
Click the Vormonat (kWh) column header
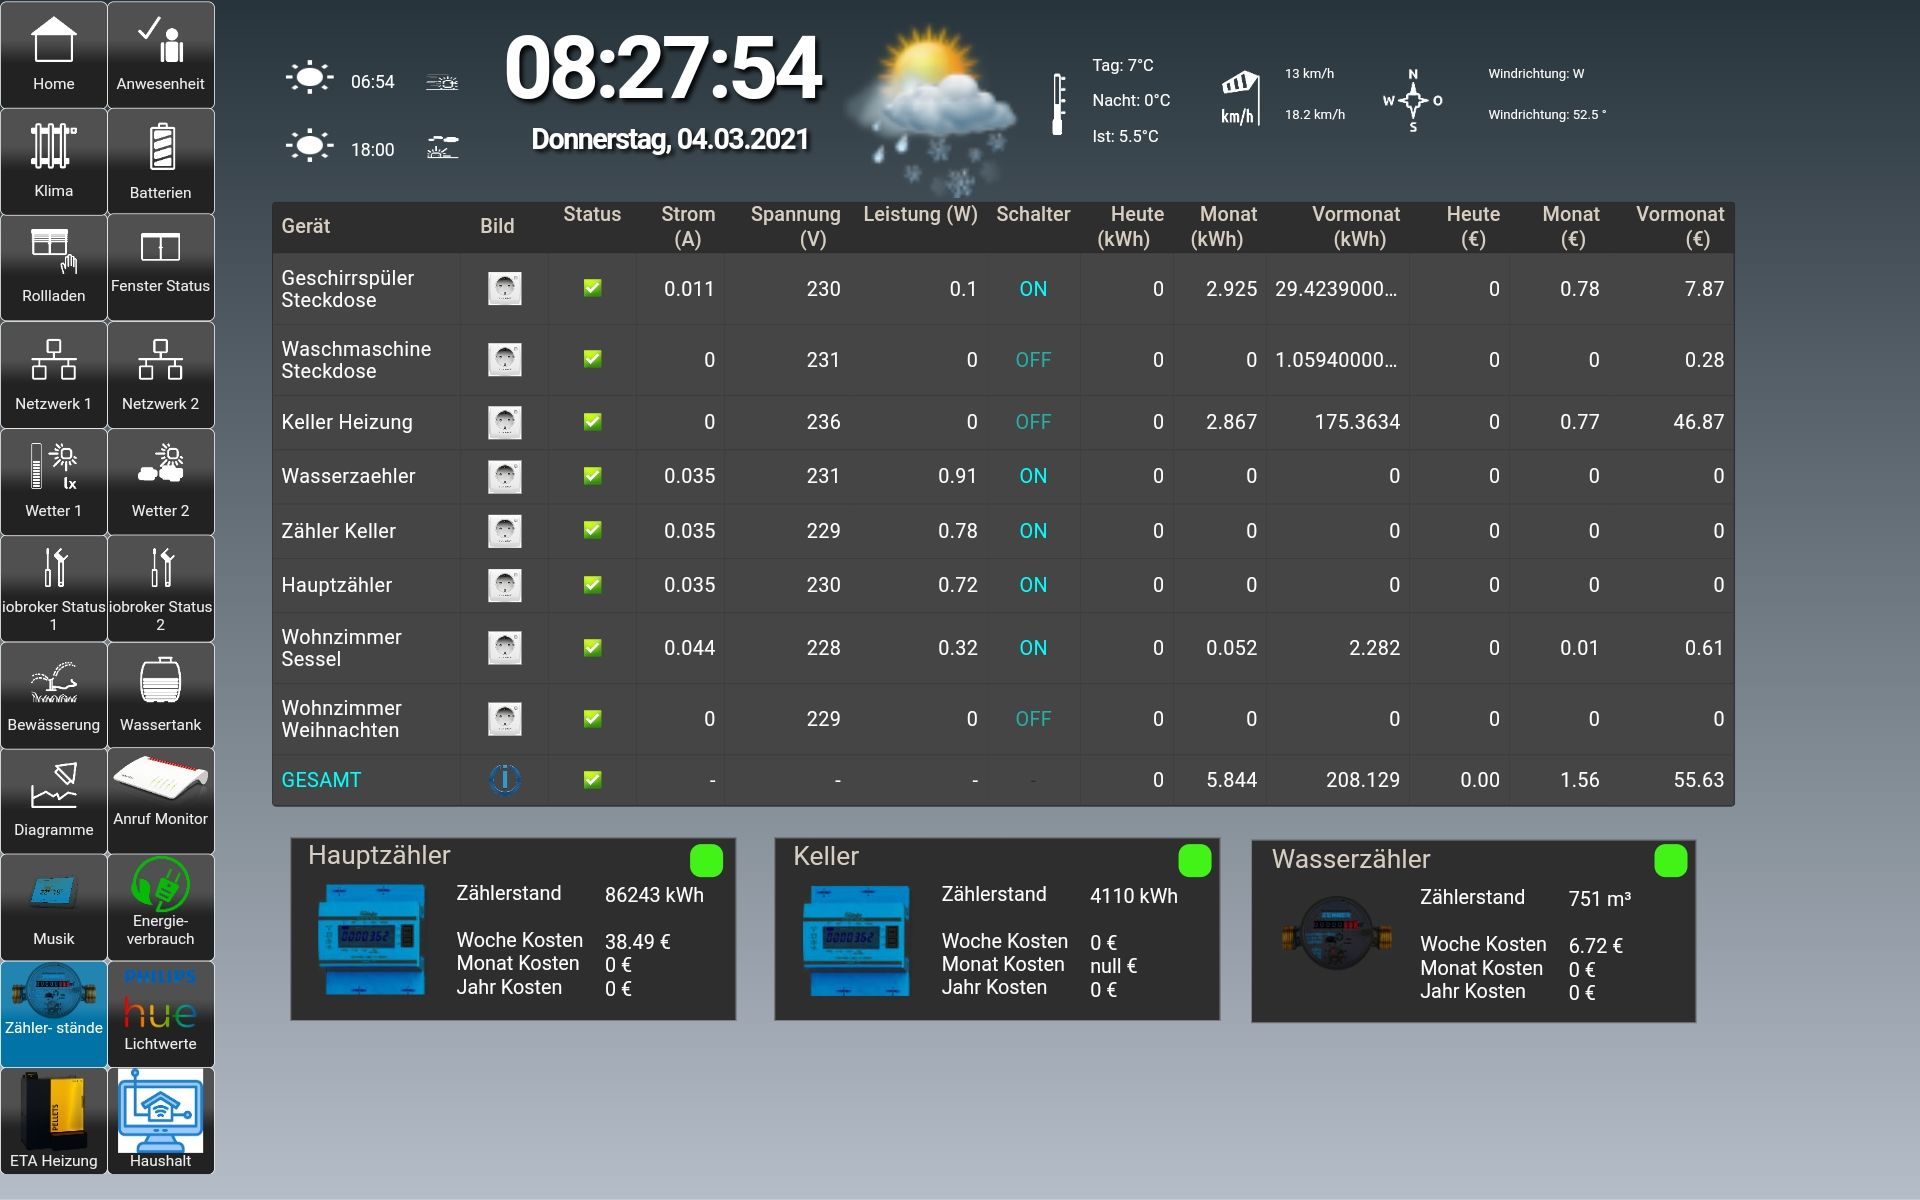click(x=1355, y=227)
